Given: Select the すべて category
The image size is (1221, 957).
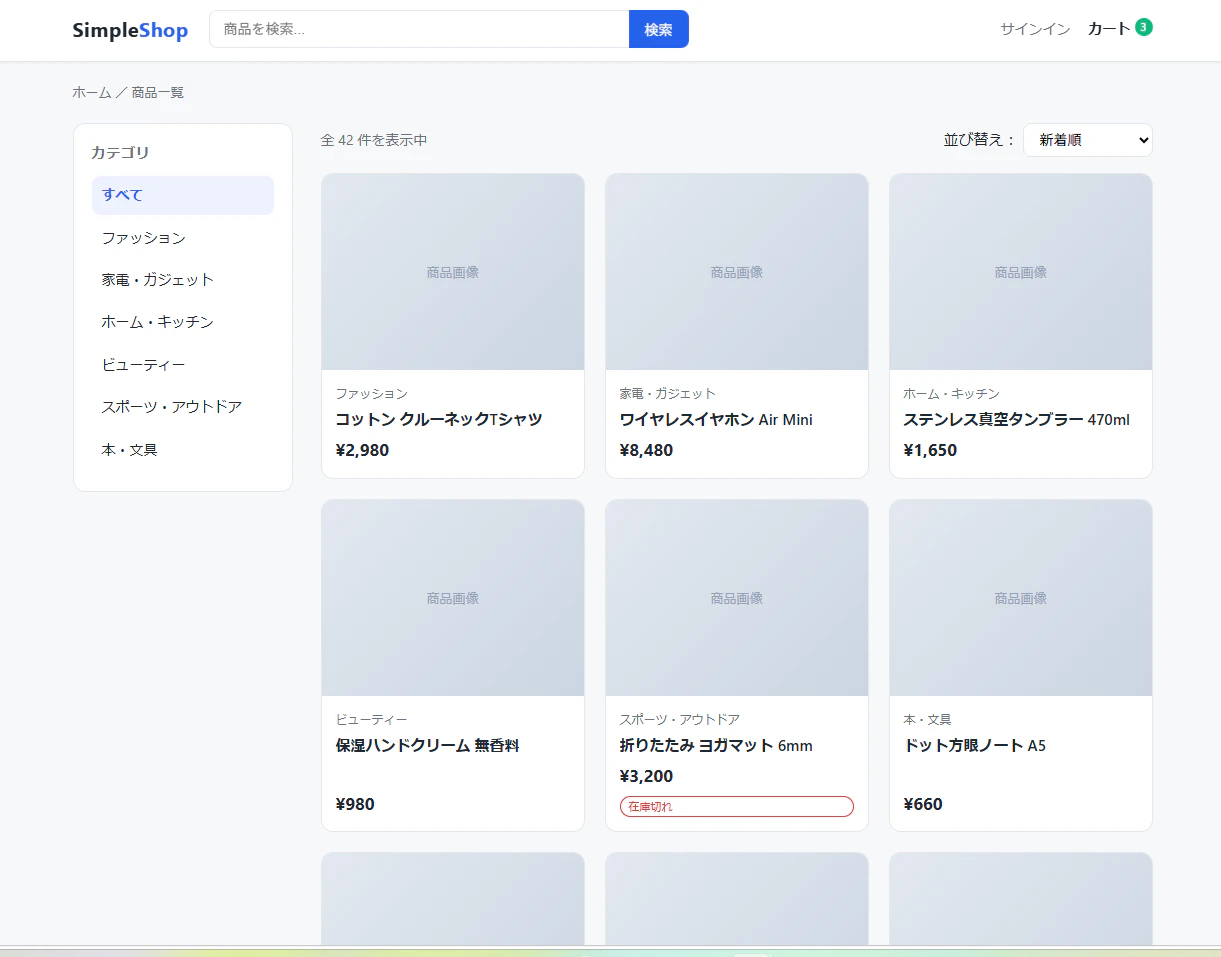Looking at the screenshot, I should (183, 195).
